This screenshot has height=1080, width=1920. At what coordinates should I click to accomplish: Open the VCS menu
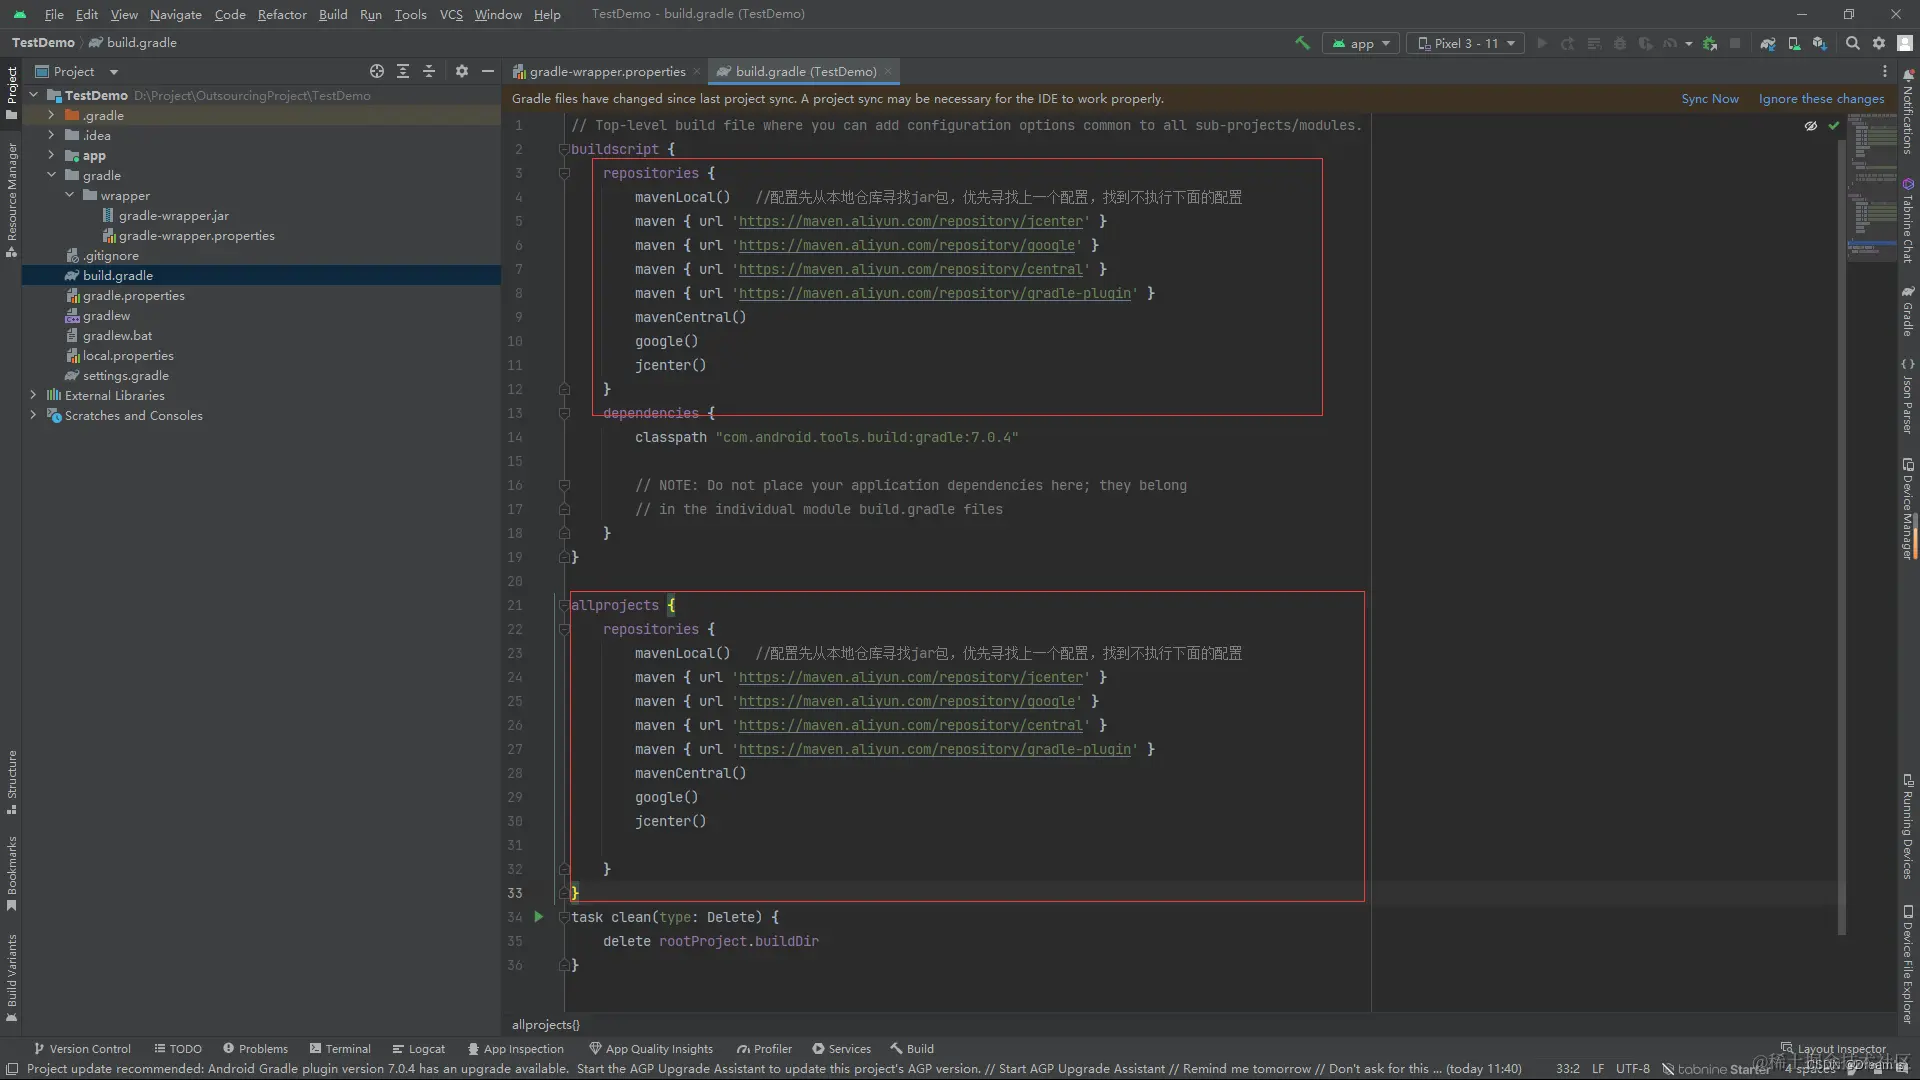tap(451, 14)
